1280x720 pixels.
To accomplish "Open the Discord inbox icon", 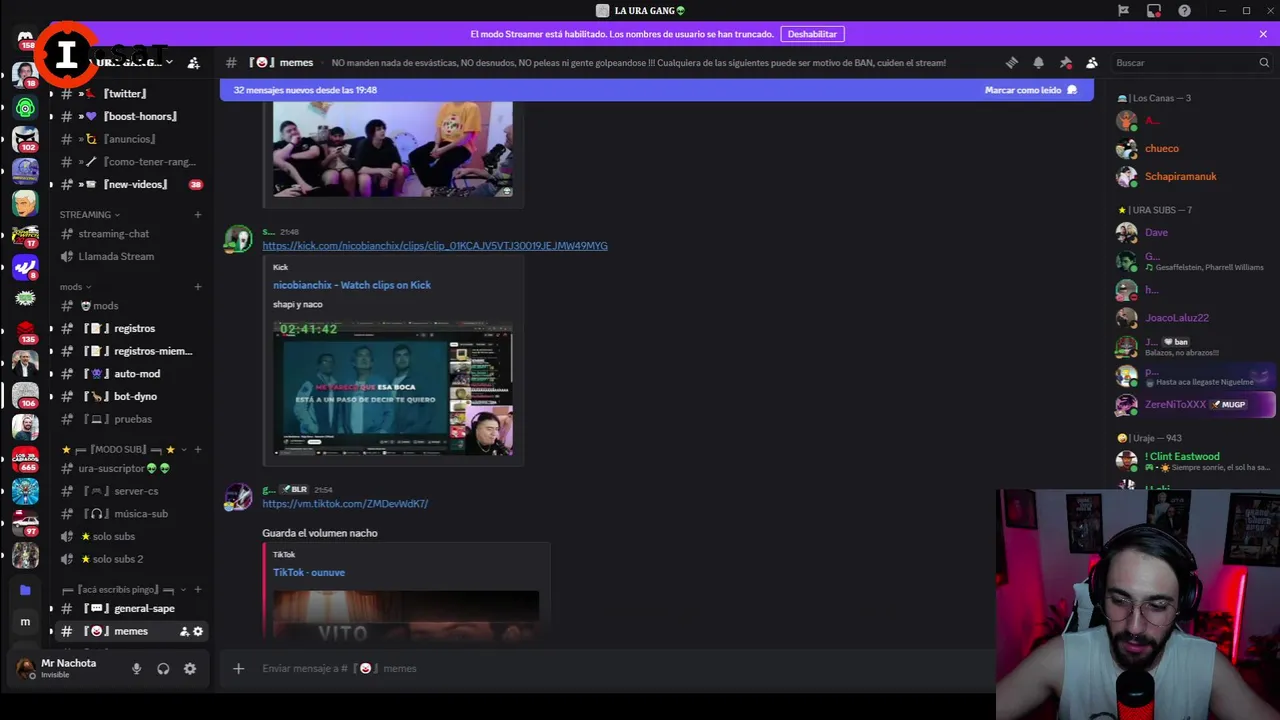I will tap(1154, 10).
